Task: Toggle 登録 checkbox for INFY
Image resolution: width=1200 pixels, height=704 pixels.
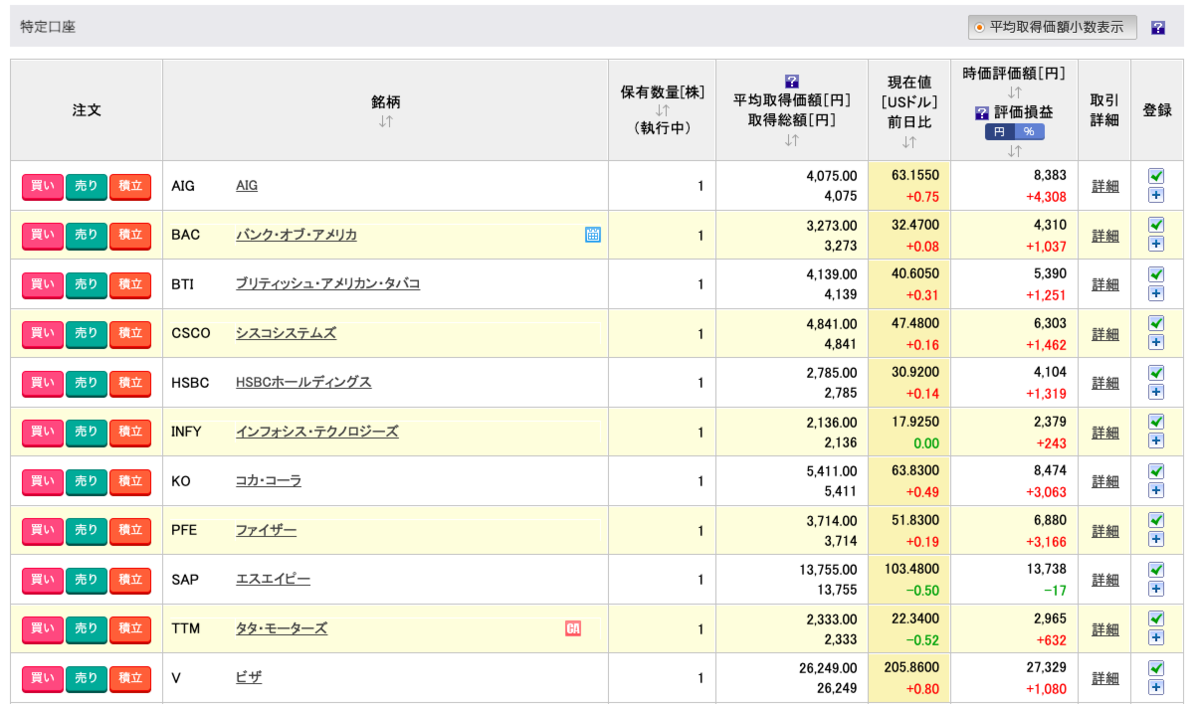Action: (x=1156, y=421)
